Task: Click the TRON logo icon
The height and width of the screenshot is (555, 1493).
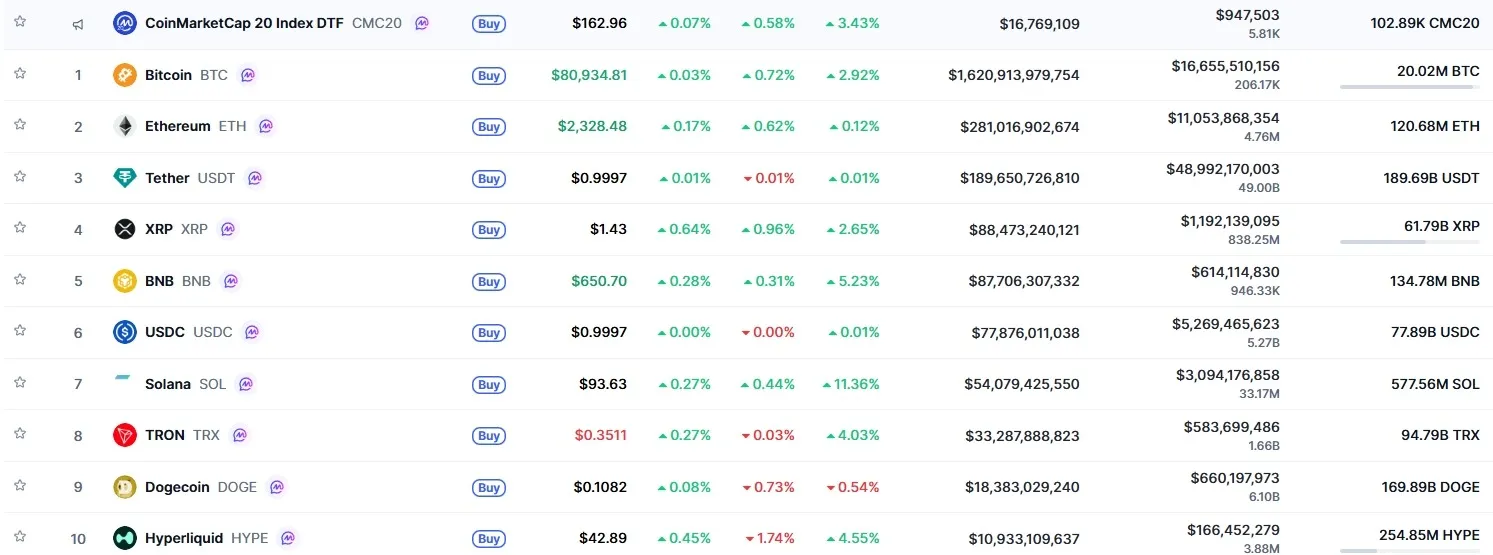Action: coord(124,435)
